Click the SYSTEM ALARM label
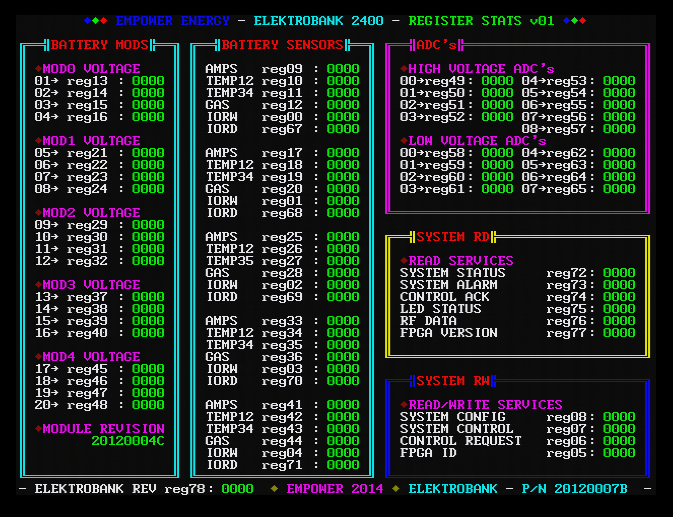This screenshot has height=517, width=673. (449, 285)
